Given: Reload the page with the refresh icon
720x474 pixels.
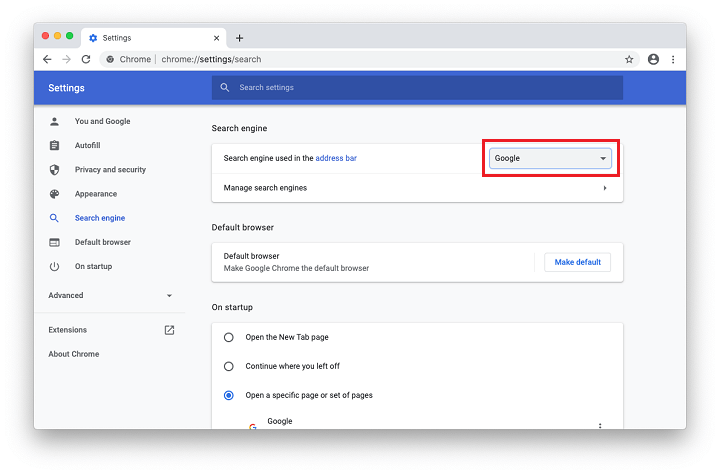Looking at the screenshot, I should coord(86,59).
